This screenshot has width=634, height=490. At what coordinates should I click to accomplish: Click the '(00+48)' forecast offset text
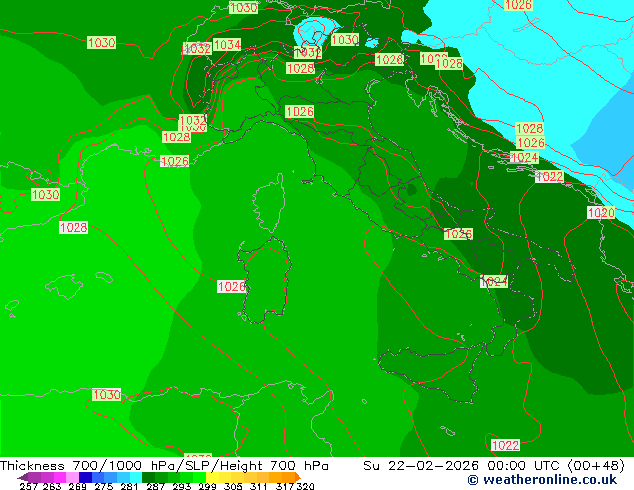pos(596,465)
